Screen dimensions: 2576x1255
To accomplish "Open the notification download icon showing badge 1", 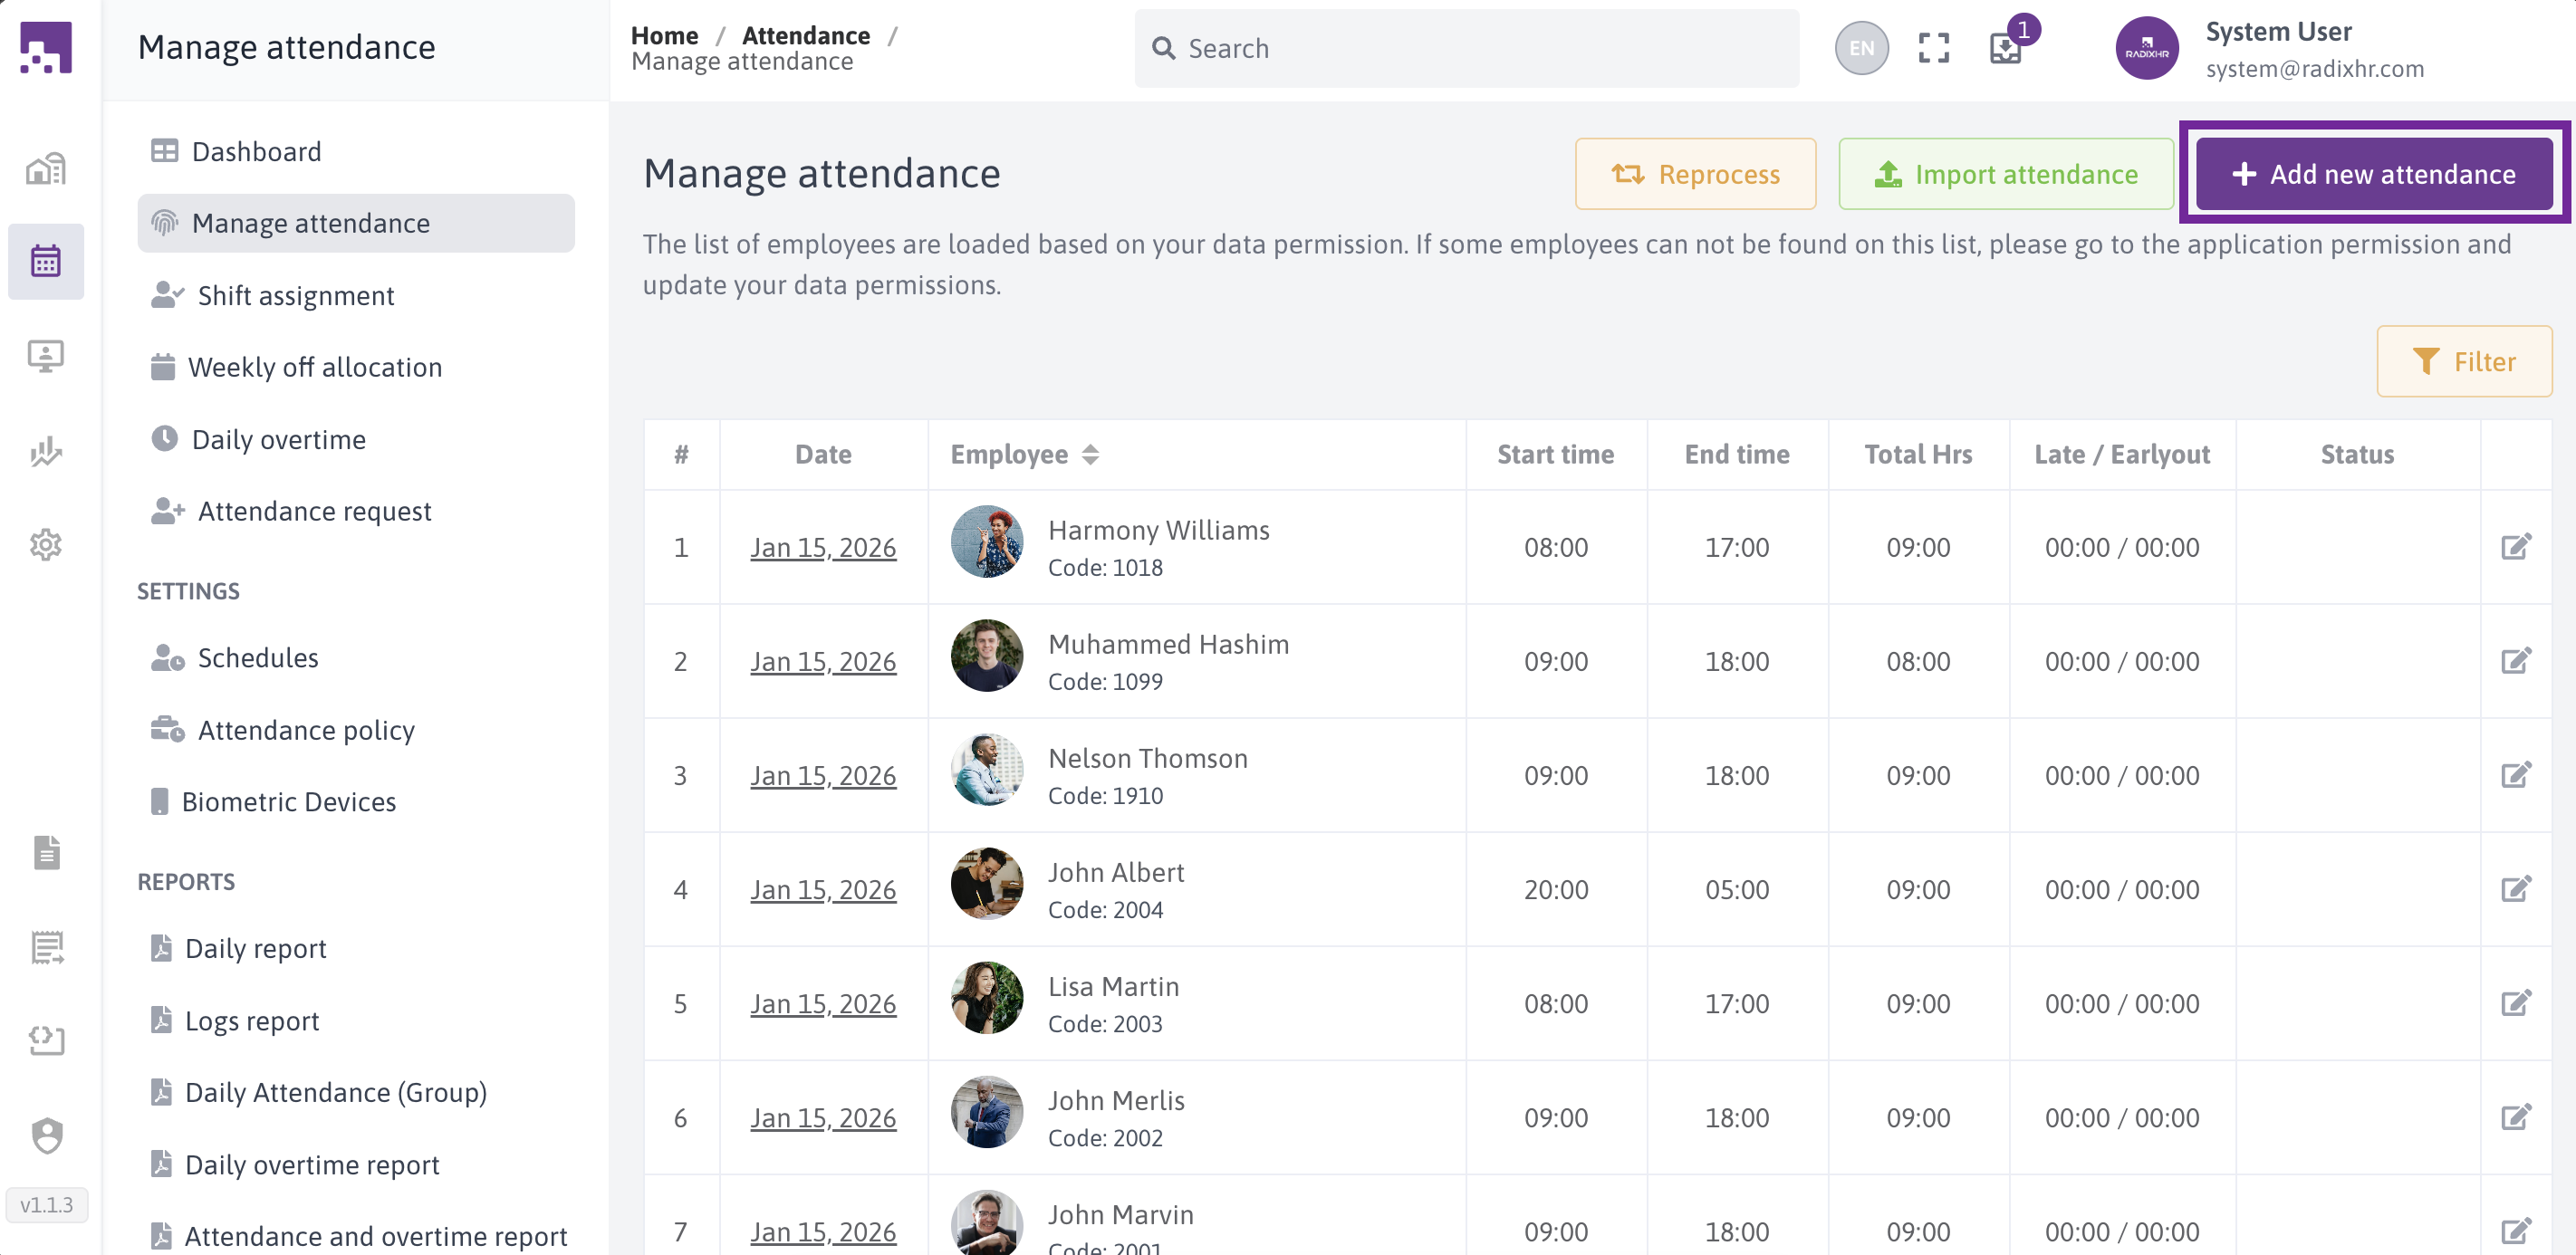I will pyautogui.click(x=2005, y=47).
